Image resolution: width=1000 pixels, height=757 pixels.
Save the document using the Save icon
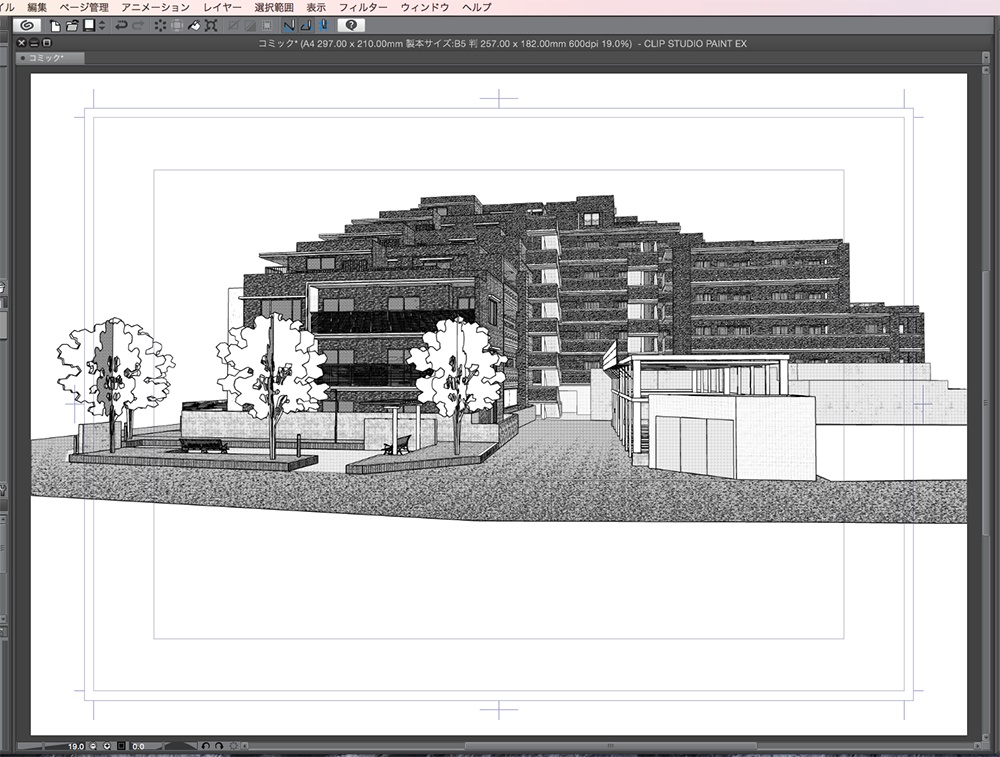coord(87,25)
